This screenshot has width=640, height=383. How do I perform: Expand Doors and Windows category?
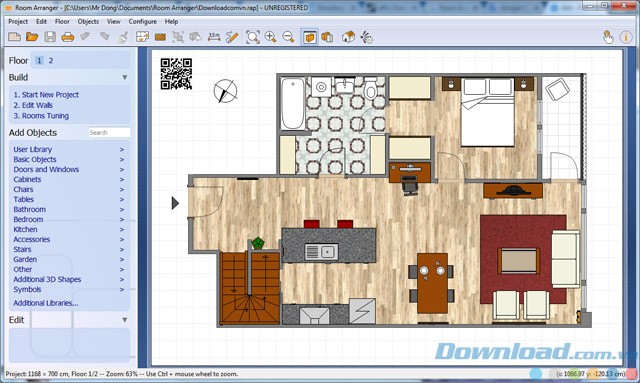coord(69,169)
